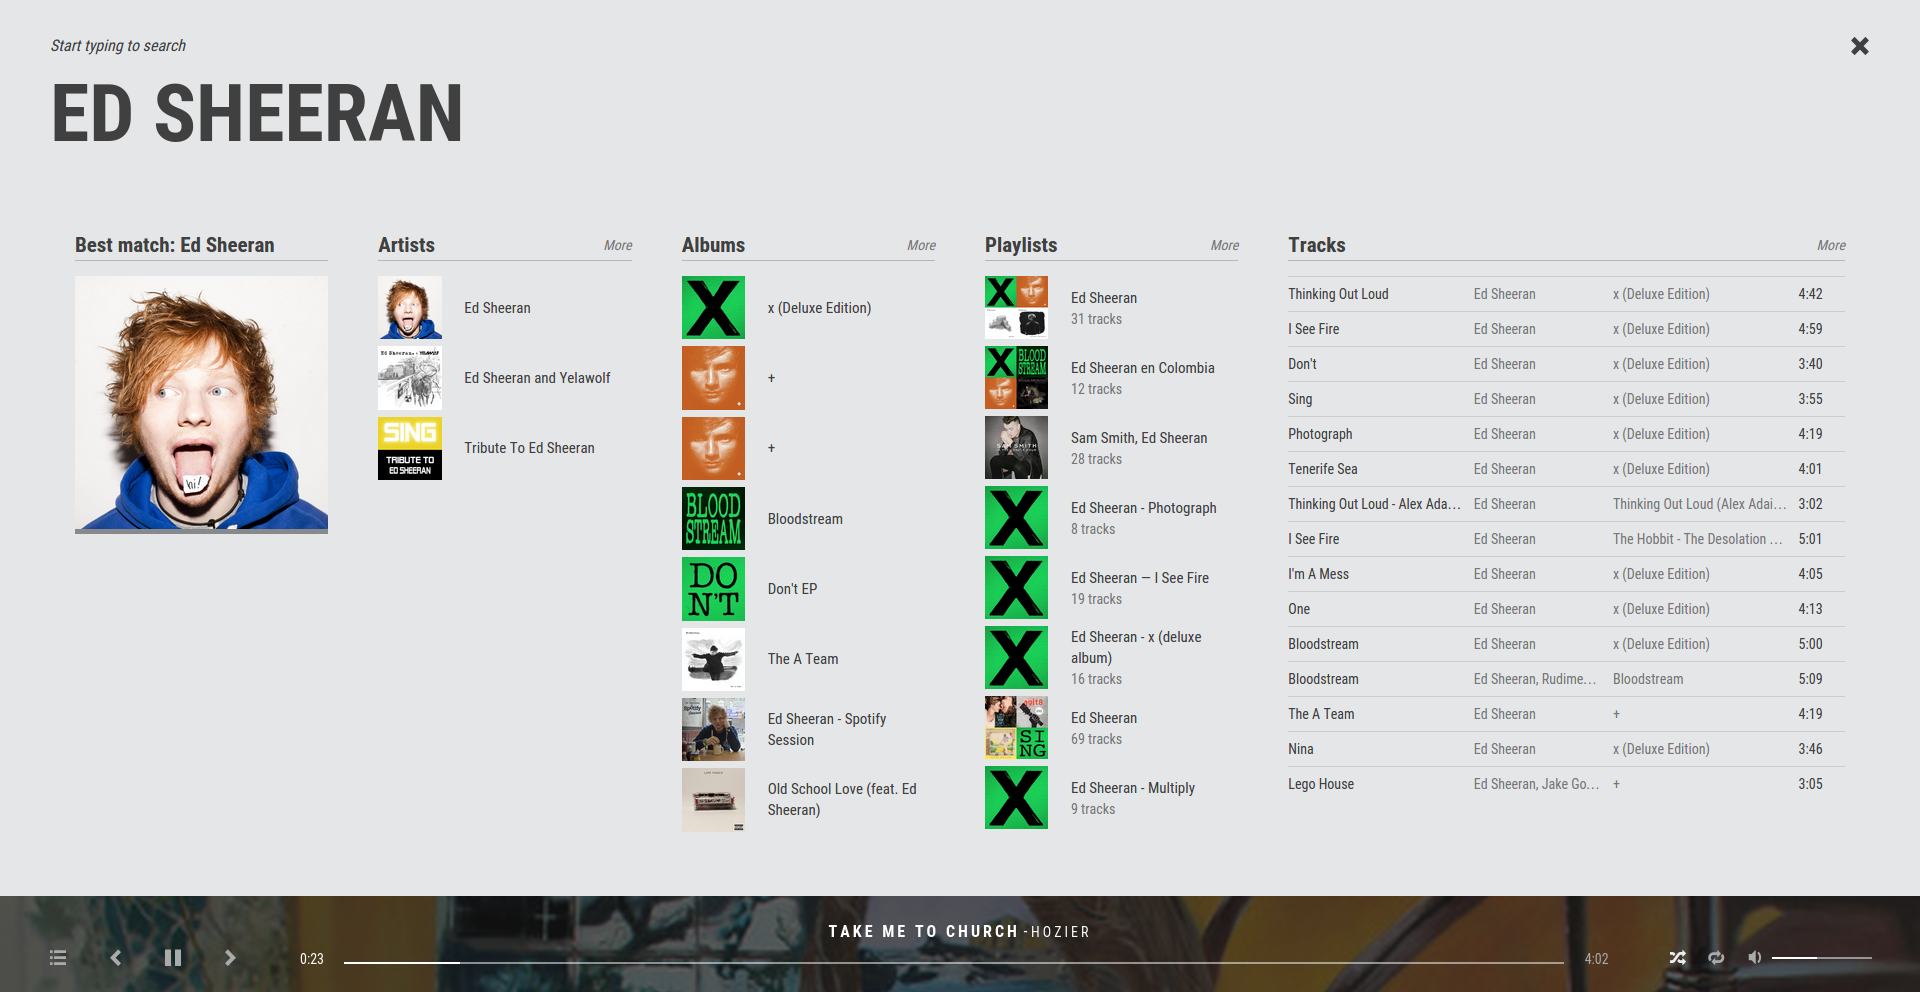
Task: Skip to the next track
Action: click(230, 958)
